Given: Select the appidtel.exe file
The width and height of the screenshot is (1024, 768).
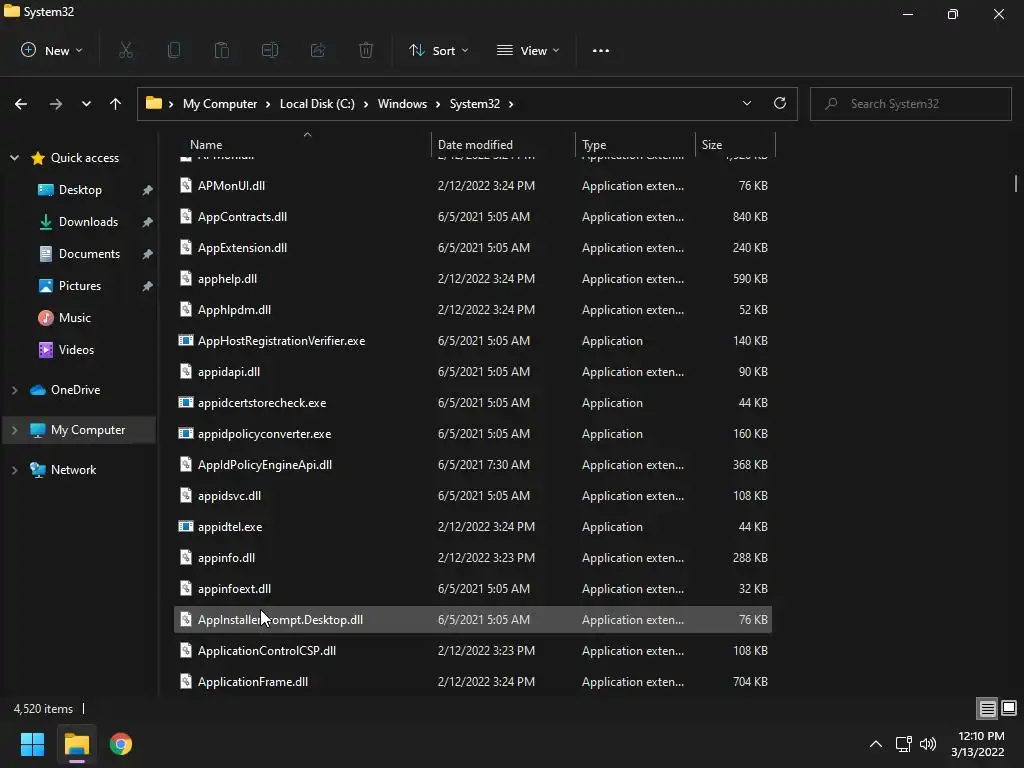Looking at the screenshot, I should (x=473, y=526).
